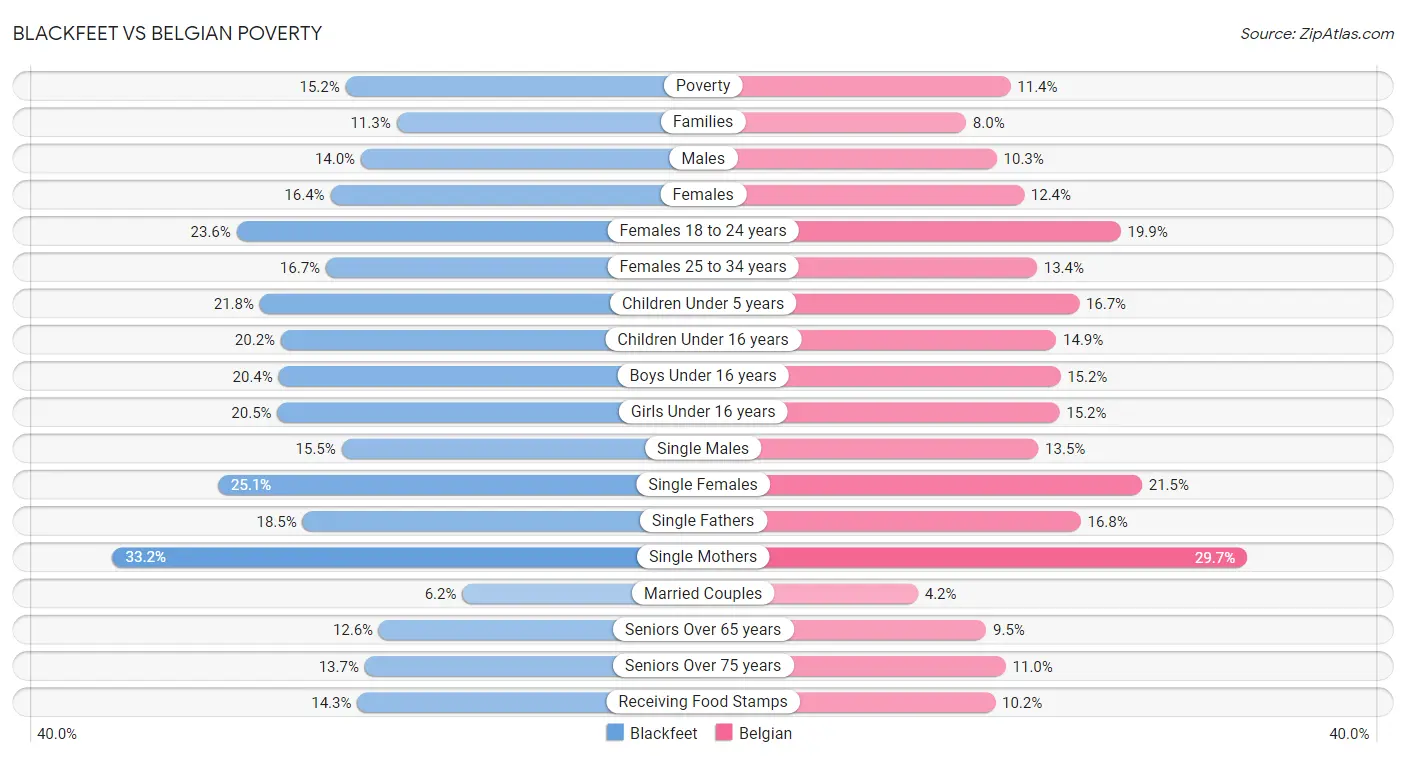Select the Single Mothers category label
1406x758 pixels.
(x=703, y=557)
